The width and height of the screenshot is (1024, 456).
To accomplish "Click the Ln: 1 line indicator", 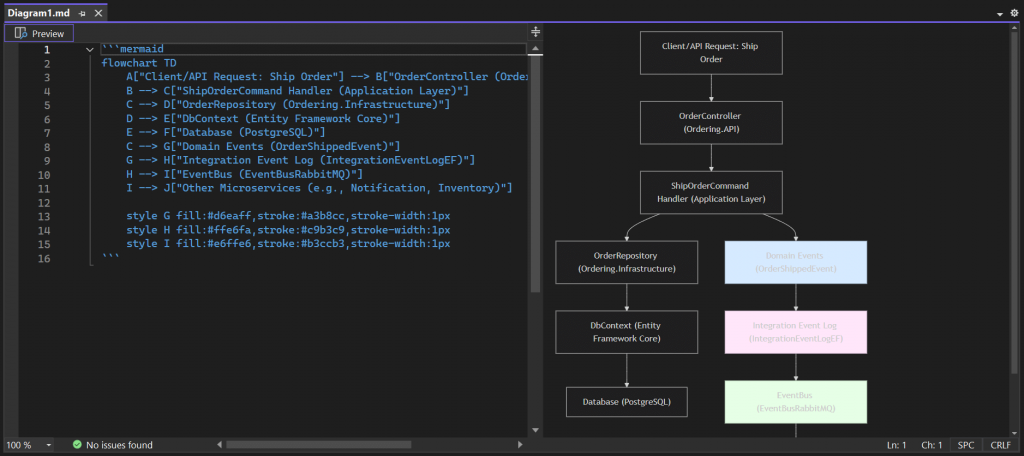I will [895, 445].
